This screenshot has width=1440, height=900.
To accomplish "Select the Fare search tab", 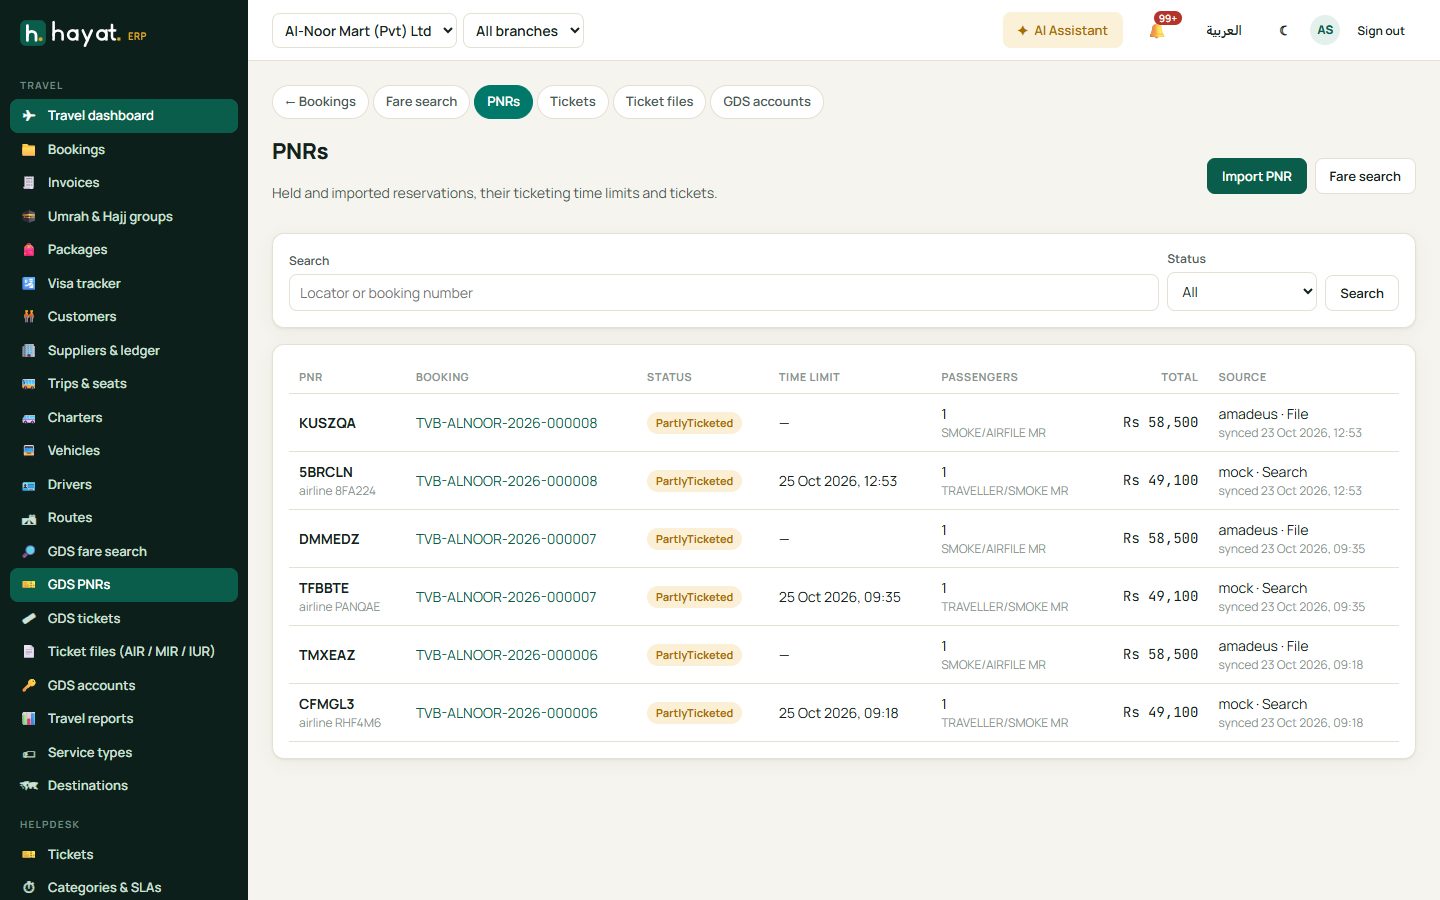I will click(x=421, y=102).
